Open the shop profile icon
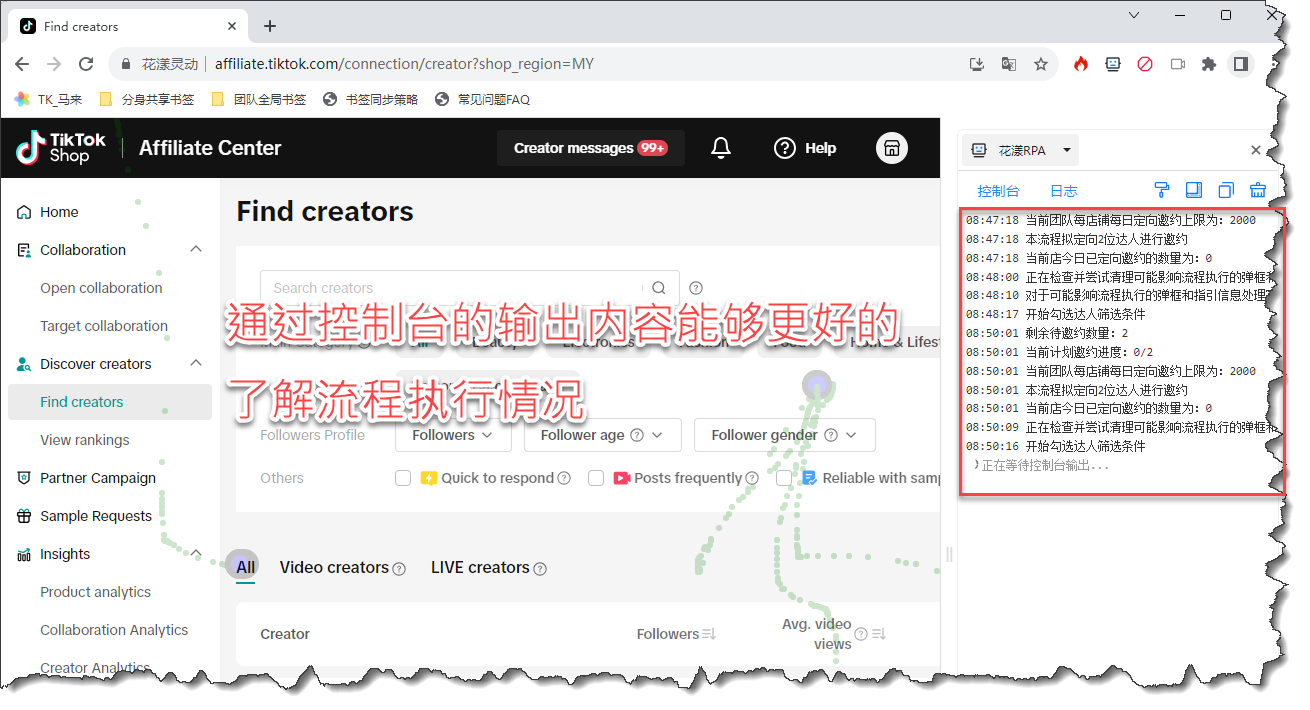 (891, 148)
